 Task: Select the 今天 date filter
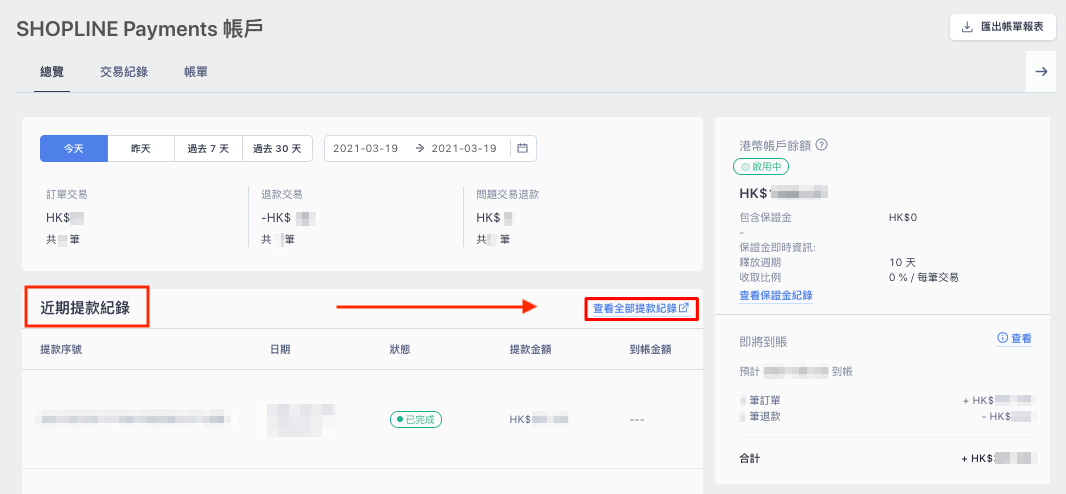[73, 148]
